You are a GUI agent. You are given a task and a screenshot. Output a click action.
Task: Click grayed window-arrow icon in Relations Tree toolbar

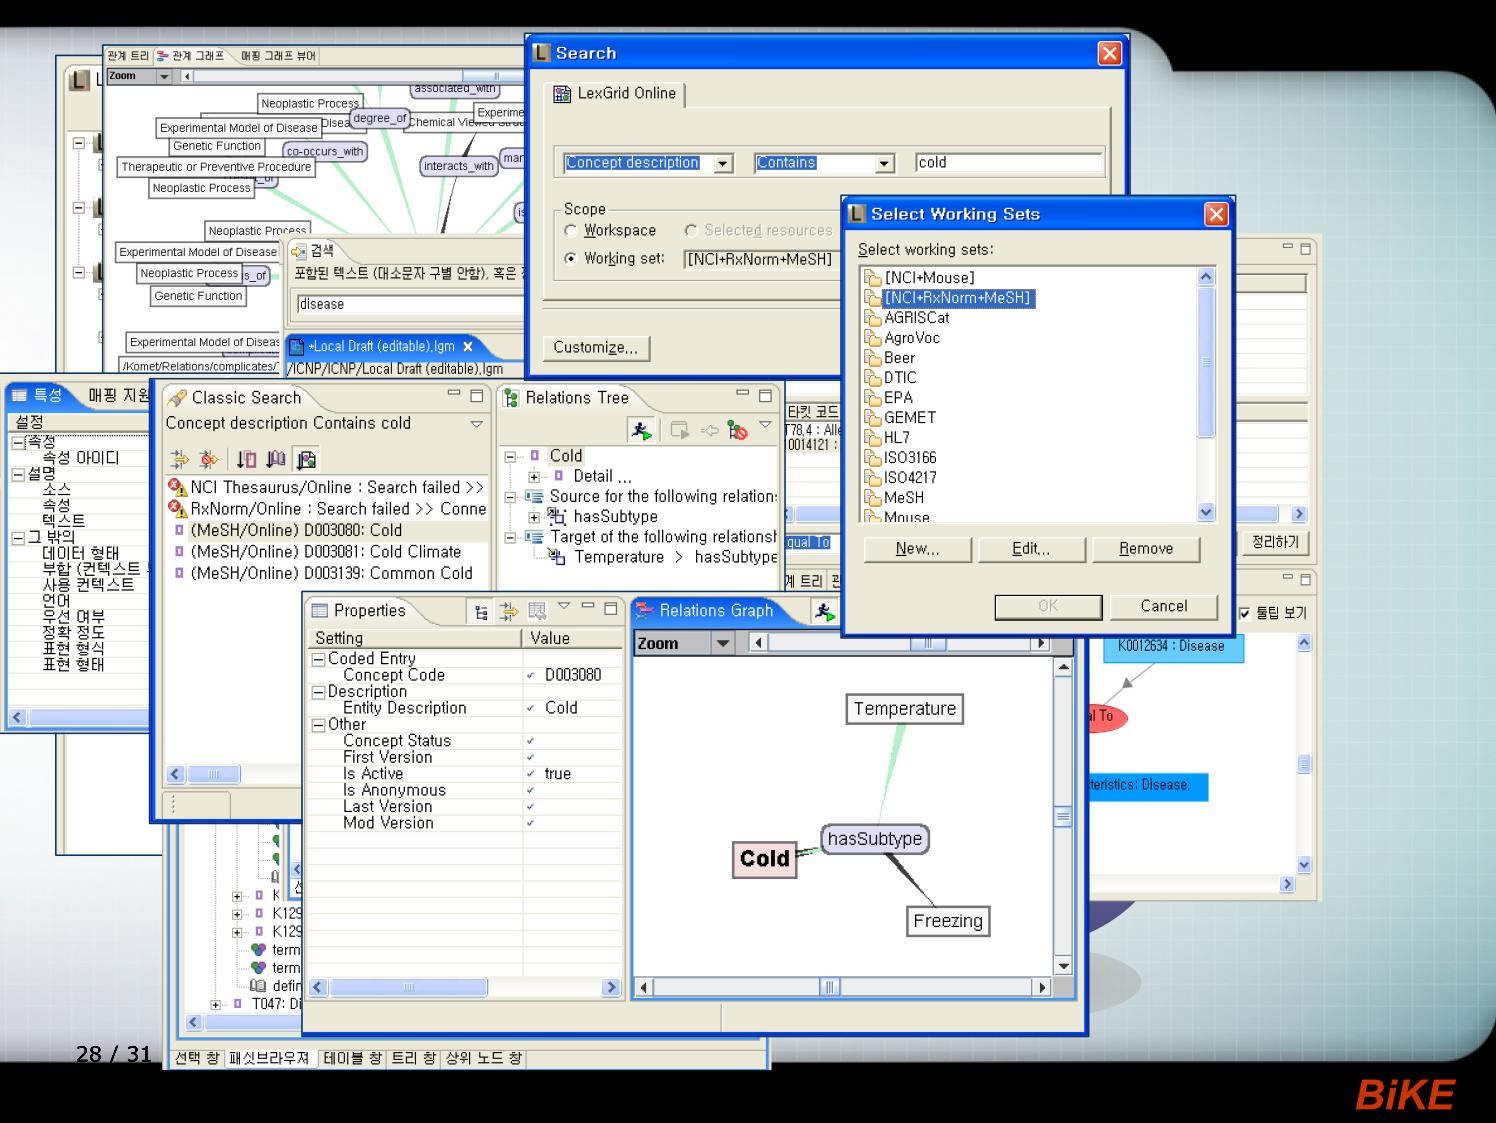679,431
